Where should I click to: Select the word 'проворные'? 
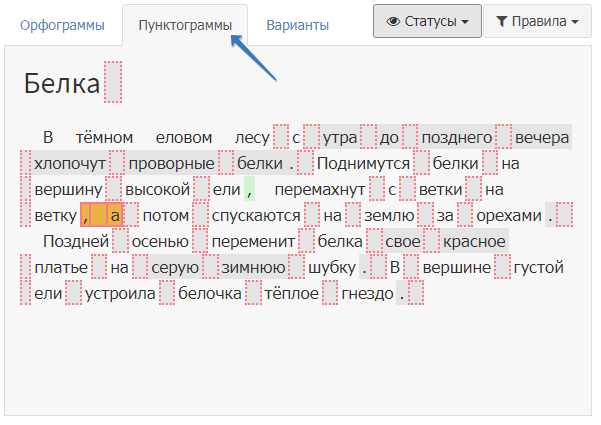click(x=172, y=163)
